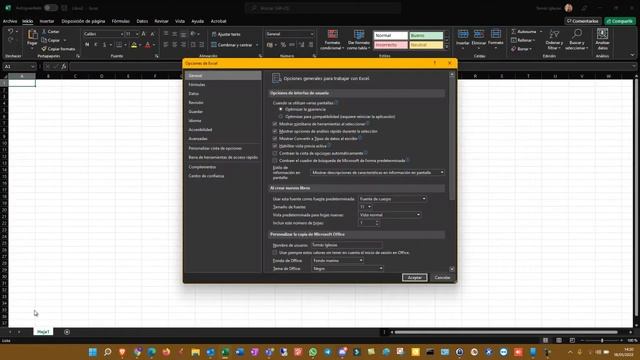Click Combinar y centrar in the ribbon
640x360 pixels.
tap(233, 45)
